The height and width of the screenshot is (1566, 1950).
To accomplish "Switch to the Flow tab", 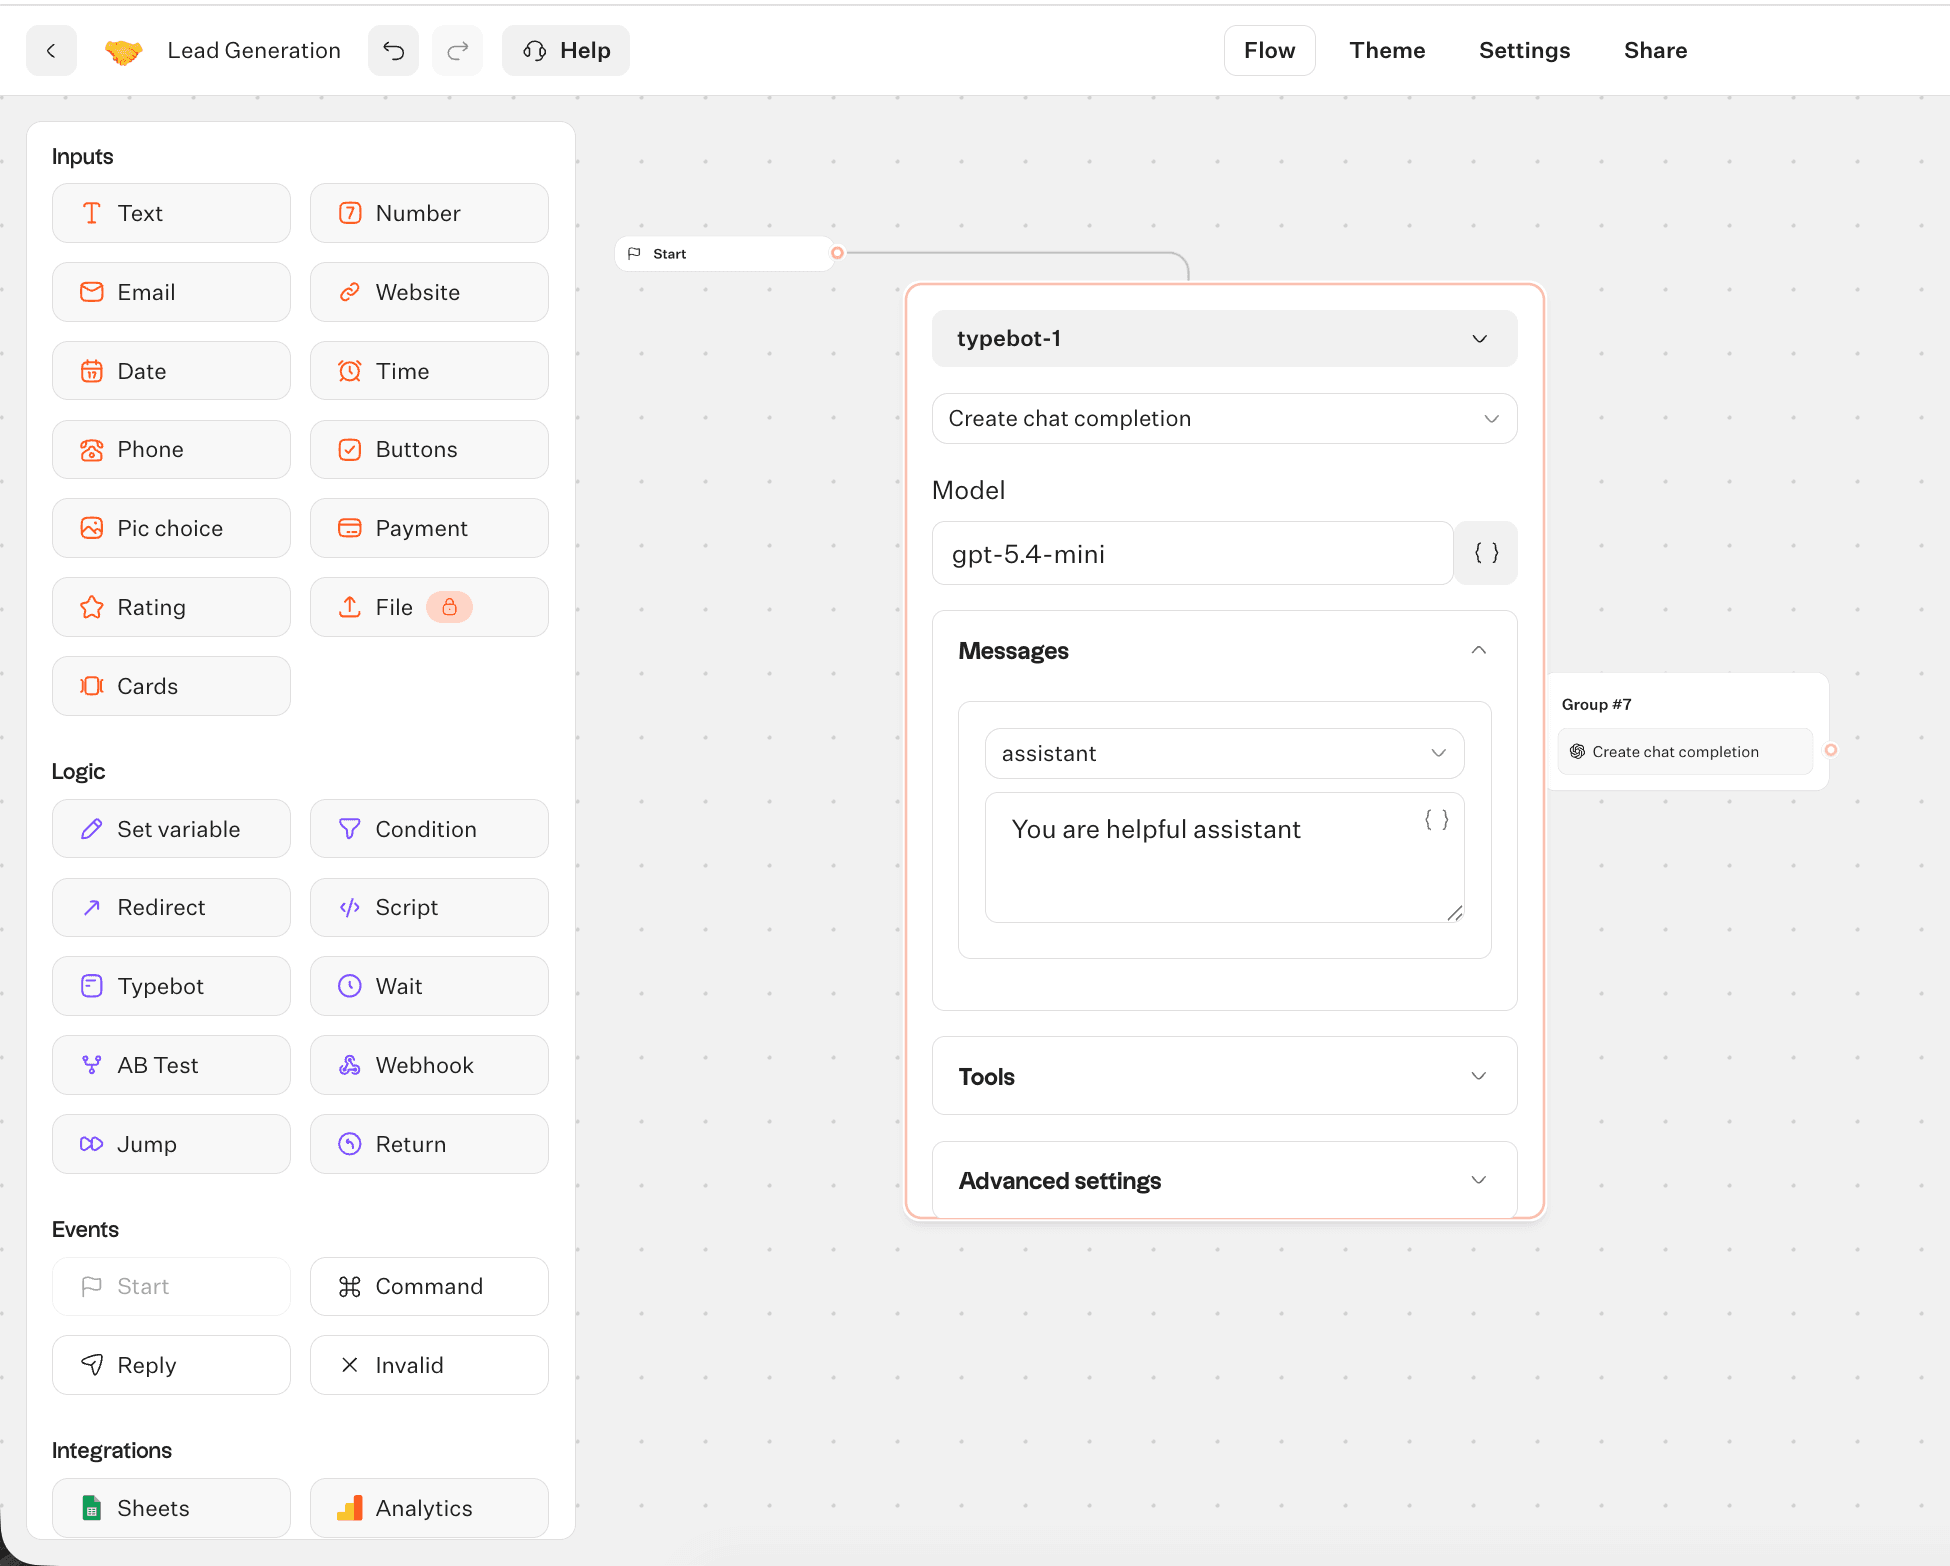I will (x=1269, y=51).
